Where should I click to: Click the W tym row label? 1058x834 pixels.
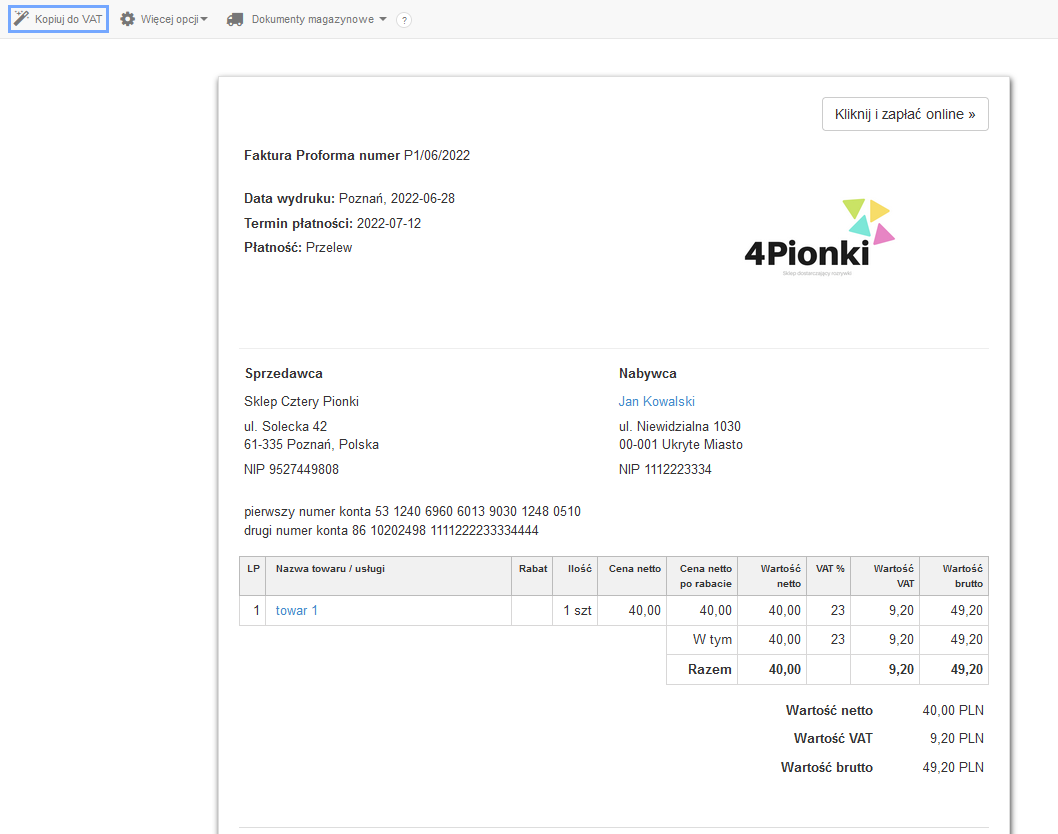(713, 640)
